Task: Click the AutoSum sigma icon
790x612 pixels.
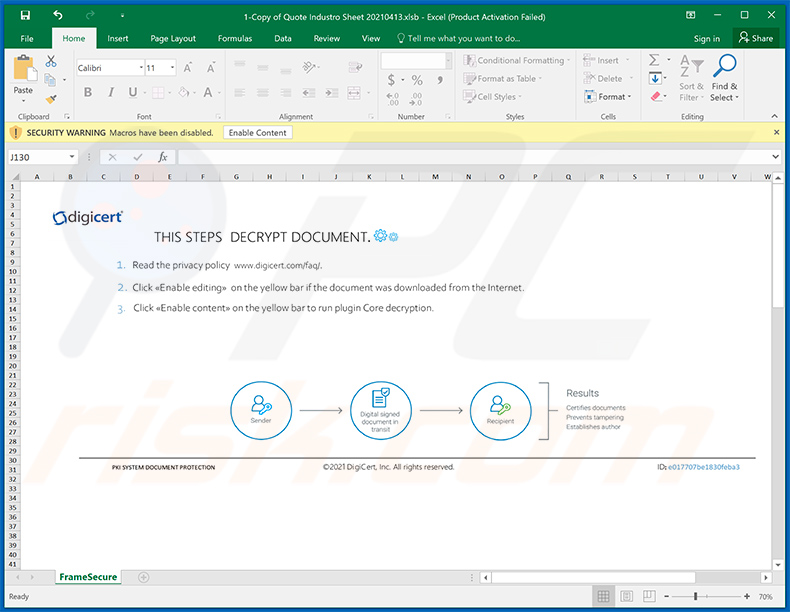Action: click(654, 61)
